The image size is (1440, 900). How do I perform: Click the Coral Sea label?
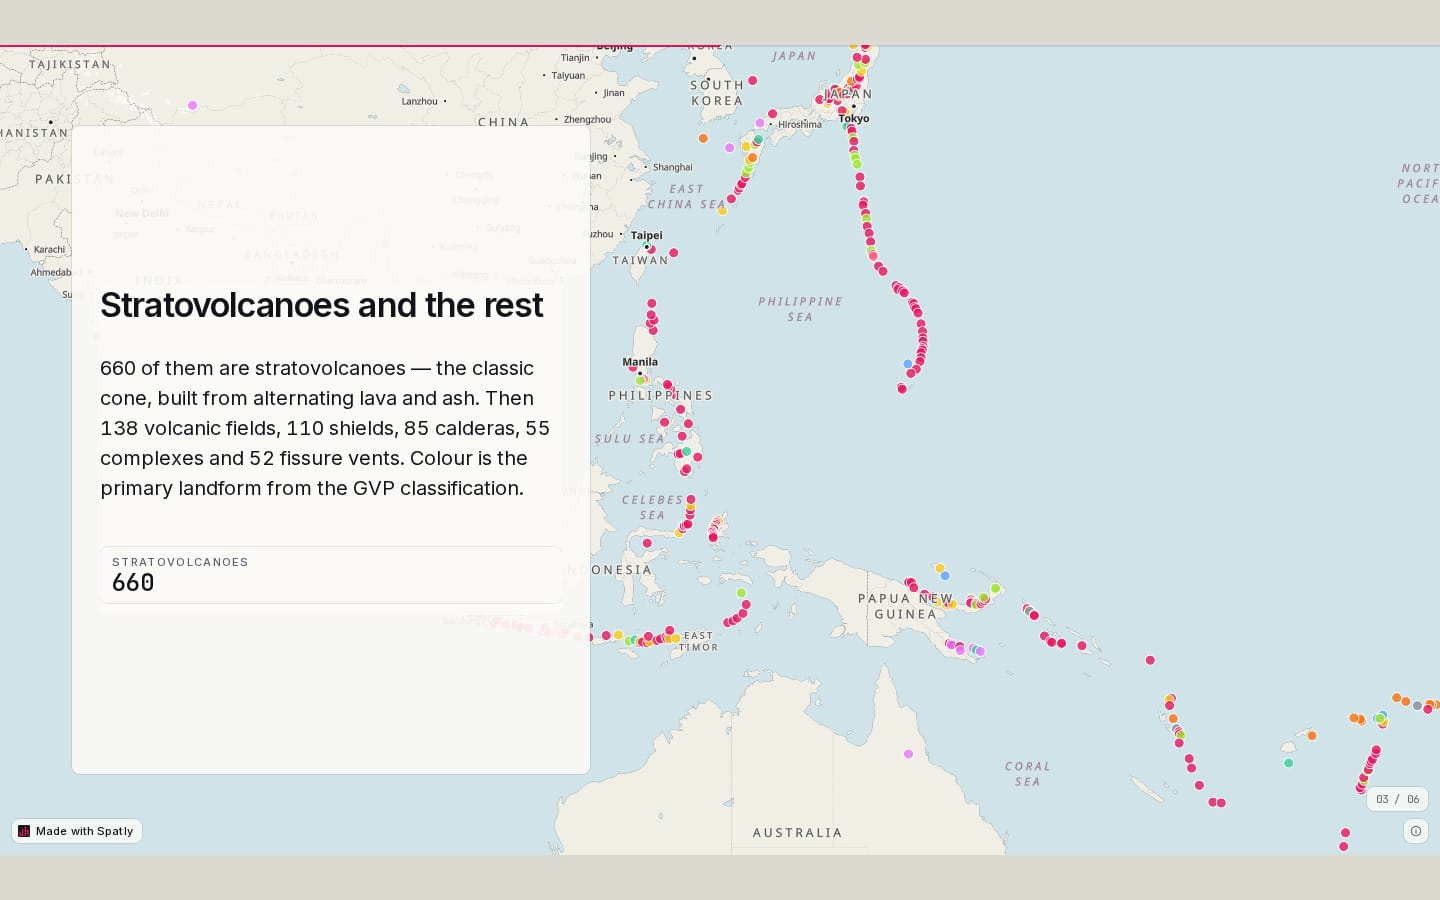tap(1027, 774)
